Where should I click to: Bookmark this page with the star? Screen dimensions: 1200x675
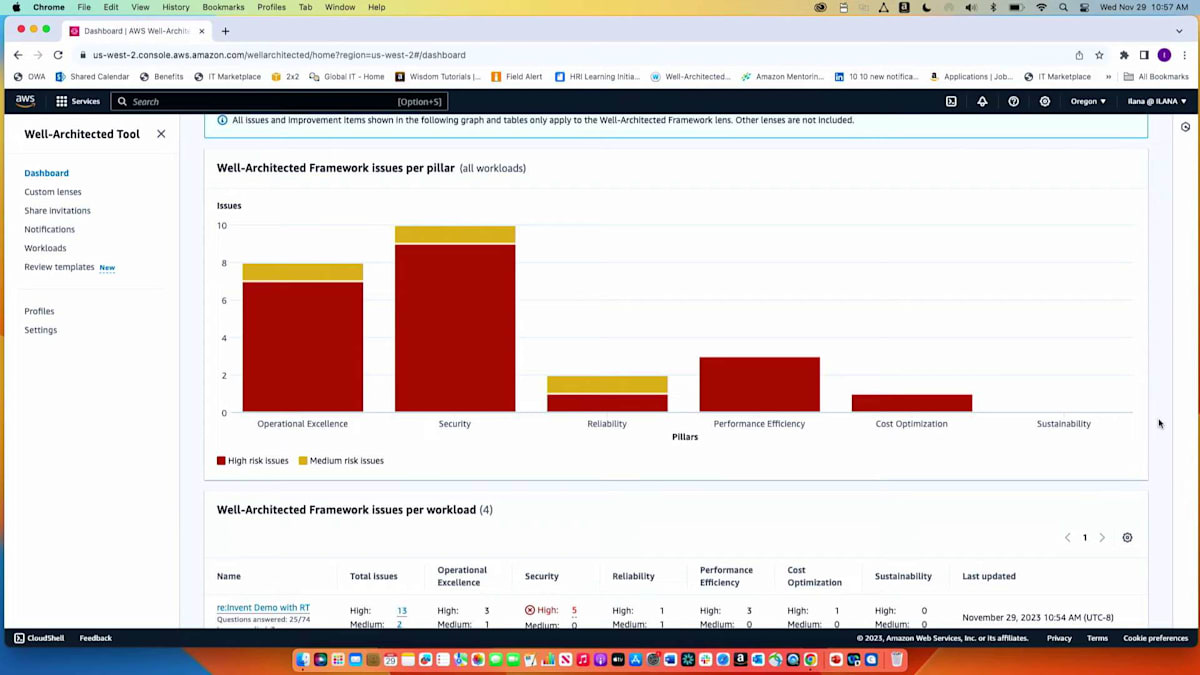(1099, 55)
